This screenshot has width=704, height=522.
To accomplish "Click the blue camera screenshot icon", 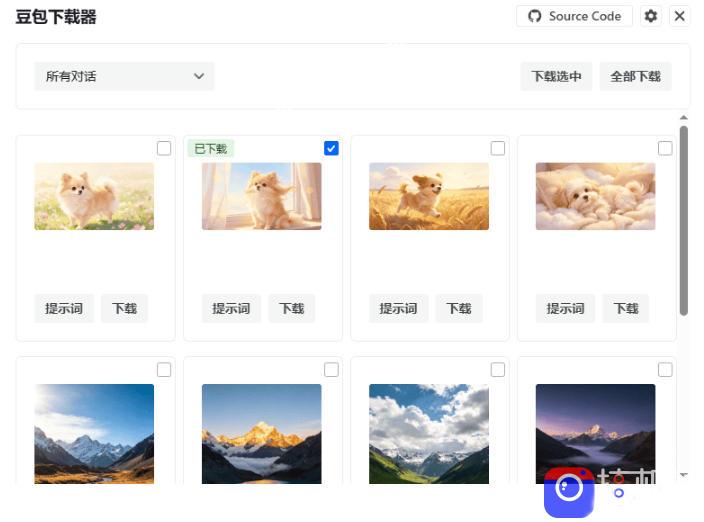I will pos(569,491).
